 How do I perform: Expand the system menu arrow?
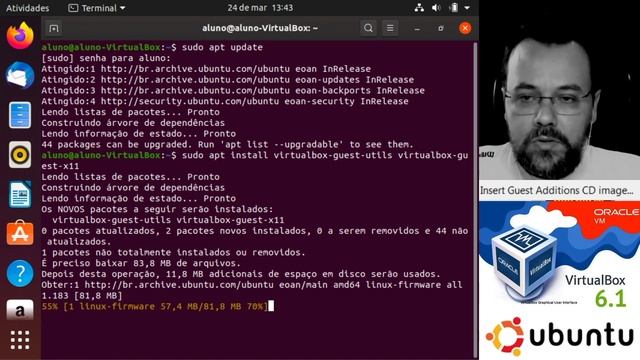[x=467, y=8]
